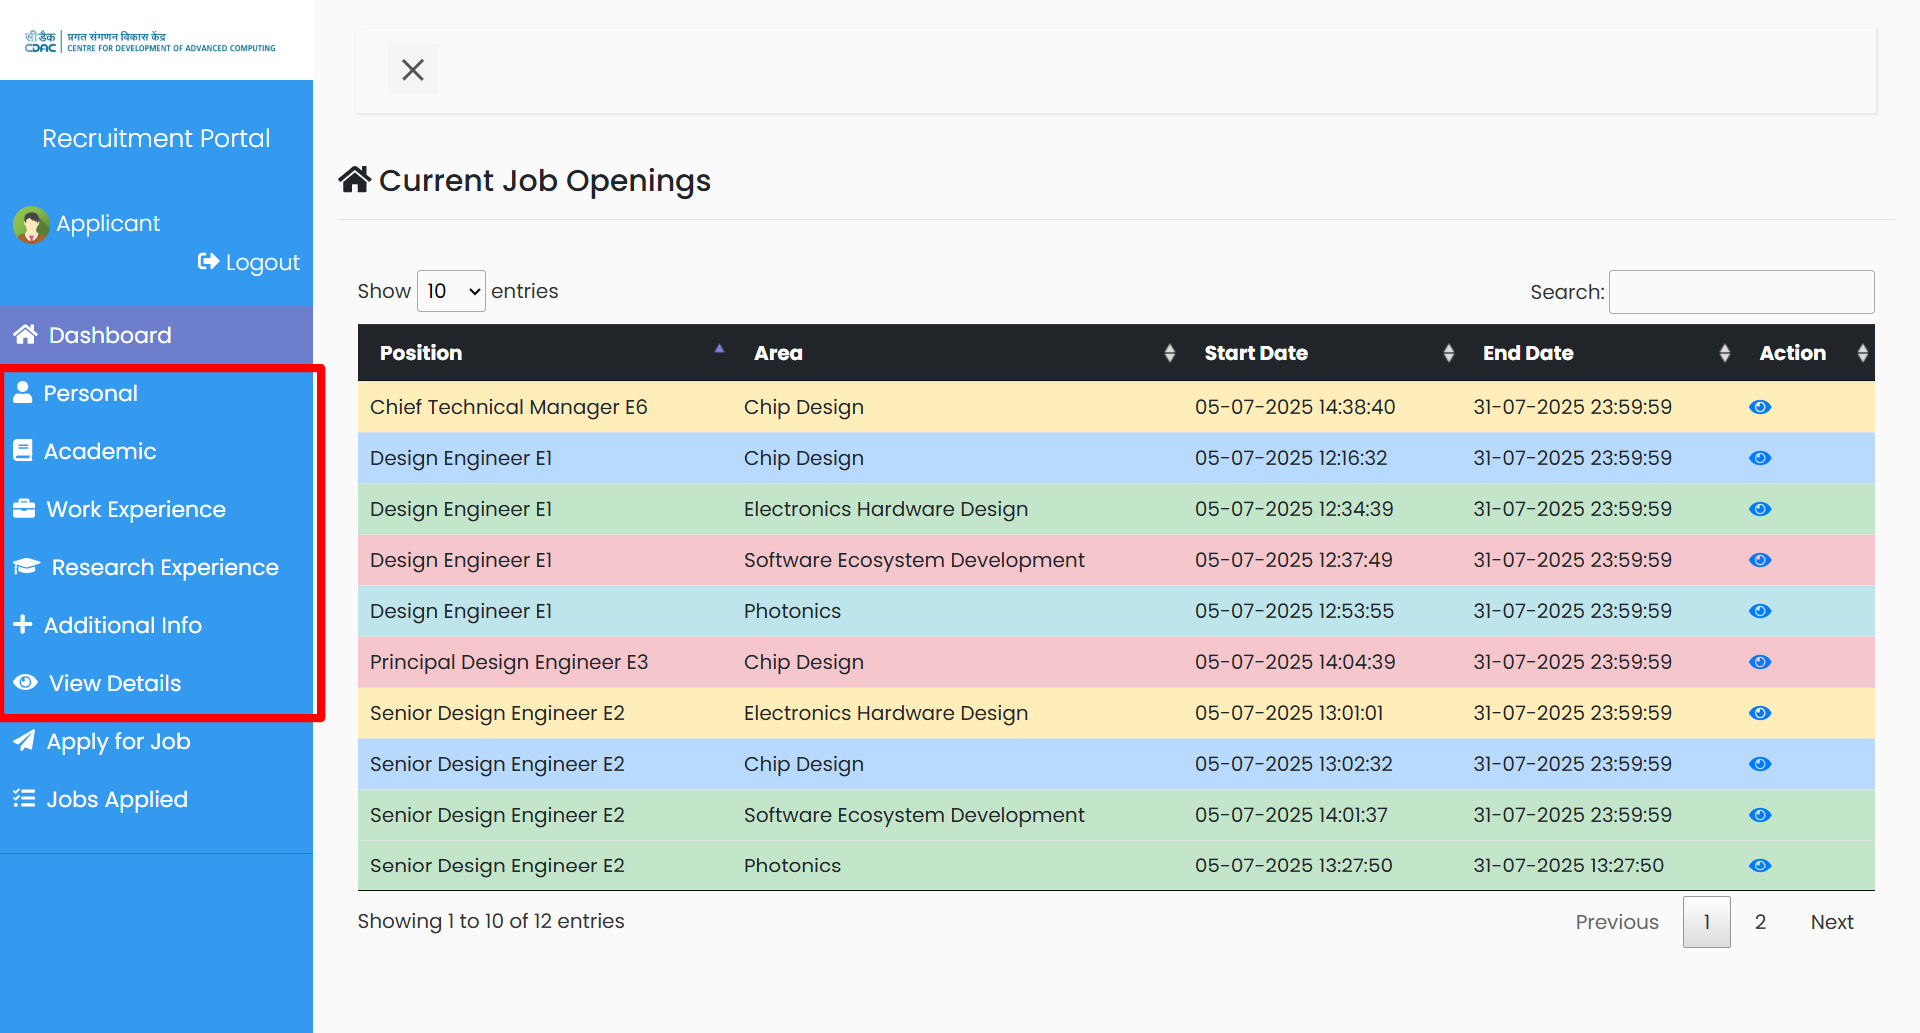1920x1033 pixels.
Task: Click the Search input field
Action: click(x=1741, y=292)
